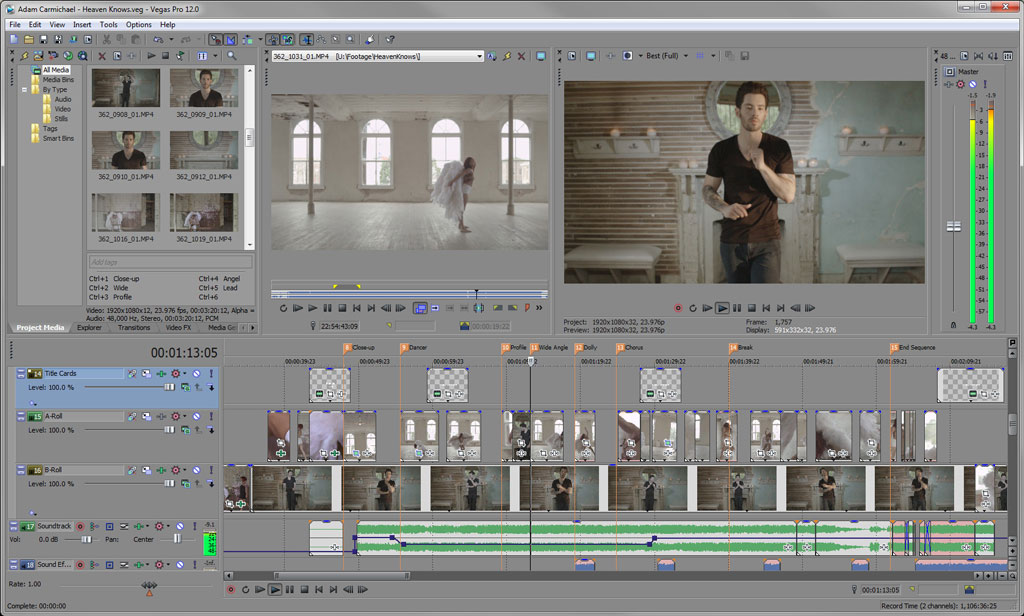Select the 362_0909_01.MP4 thumbnail

tap(203, 88)
